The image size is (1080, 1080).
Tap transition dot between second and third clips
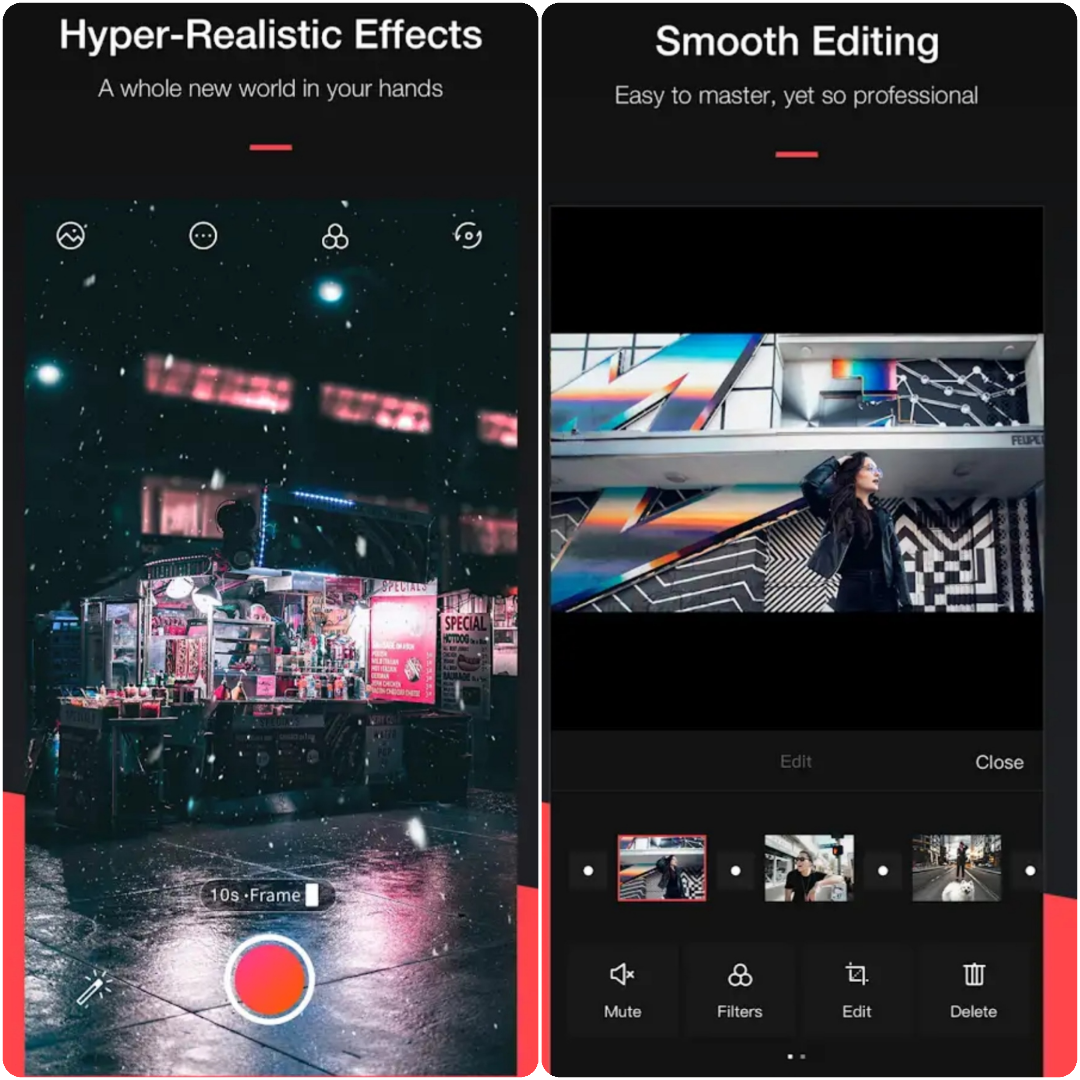click(x=882, y=870)
